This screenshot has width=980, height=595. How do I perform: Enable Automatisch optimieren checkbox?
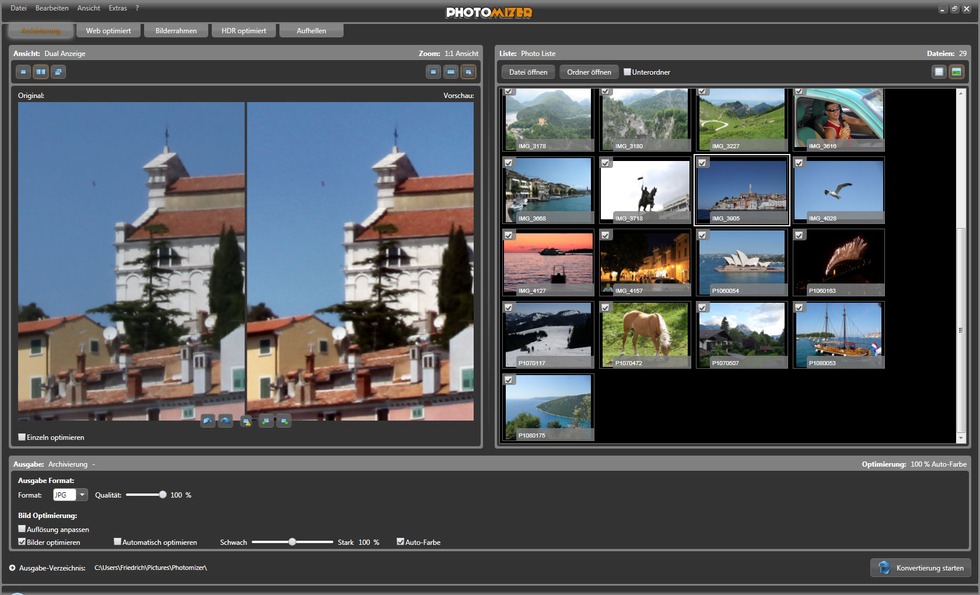[x=117, y=542]
